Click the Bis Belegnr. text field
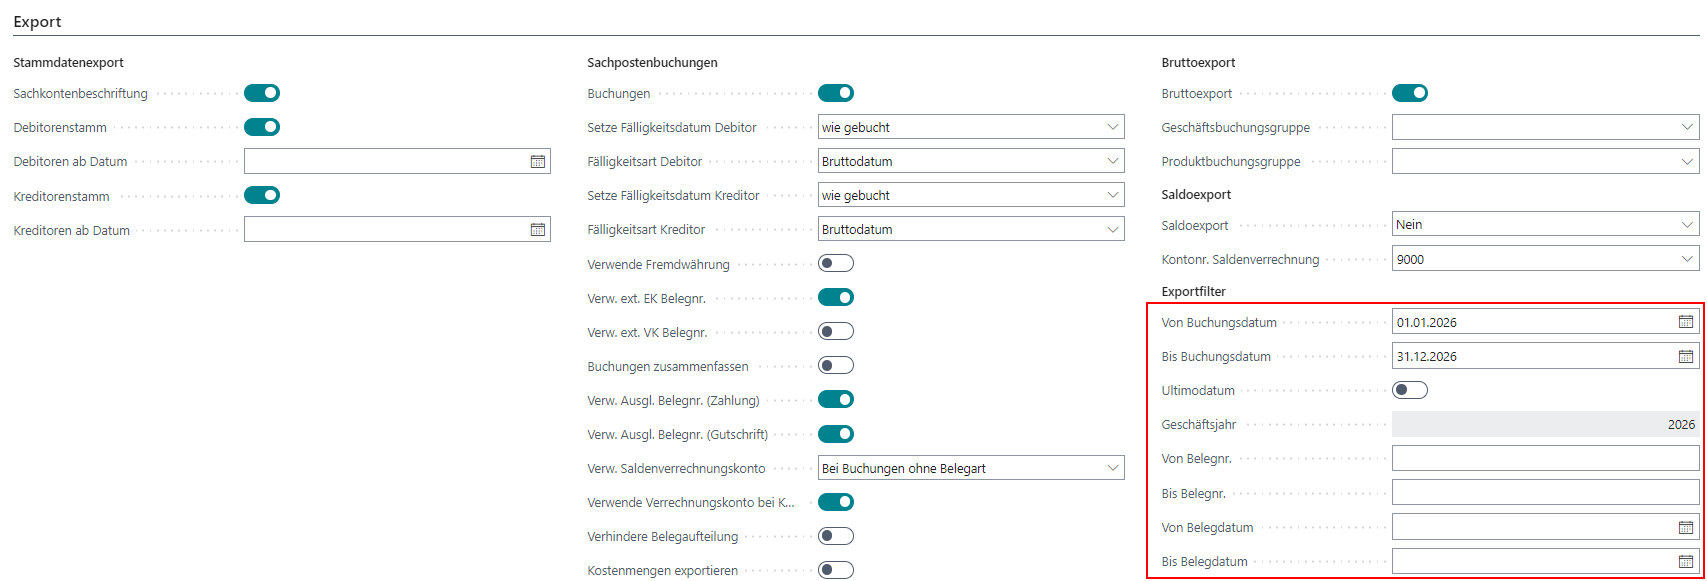This screenshot has height=581, width=1707. tap(1545, 493)
